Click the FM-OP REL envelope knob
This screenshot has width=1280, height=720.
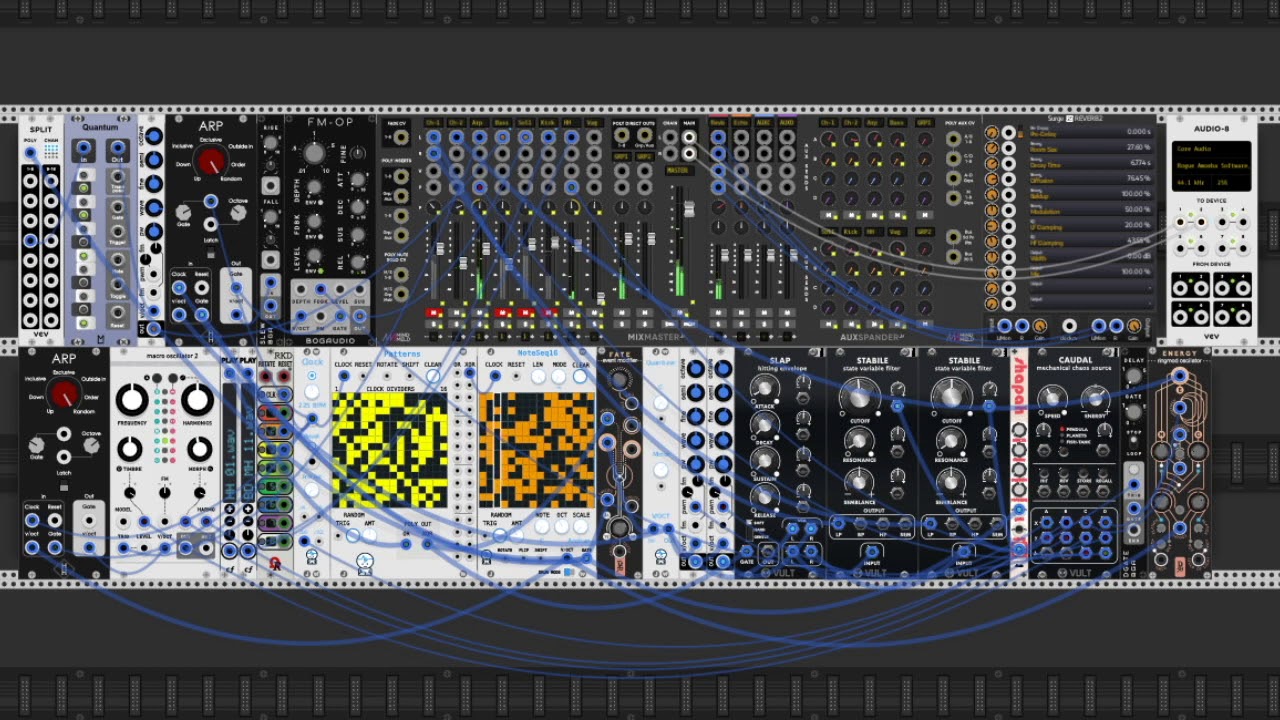358,262
